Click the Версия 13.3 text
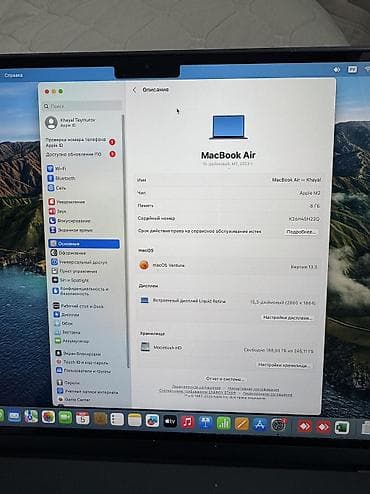370x494 pixels. click(x=304, y=267)
